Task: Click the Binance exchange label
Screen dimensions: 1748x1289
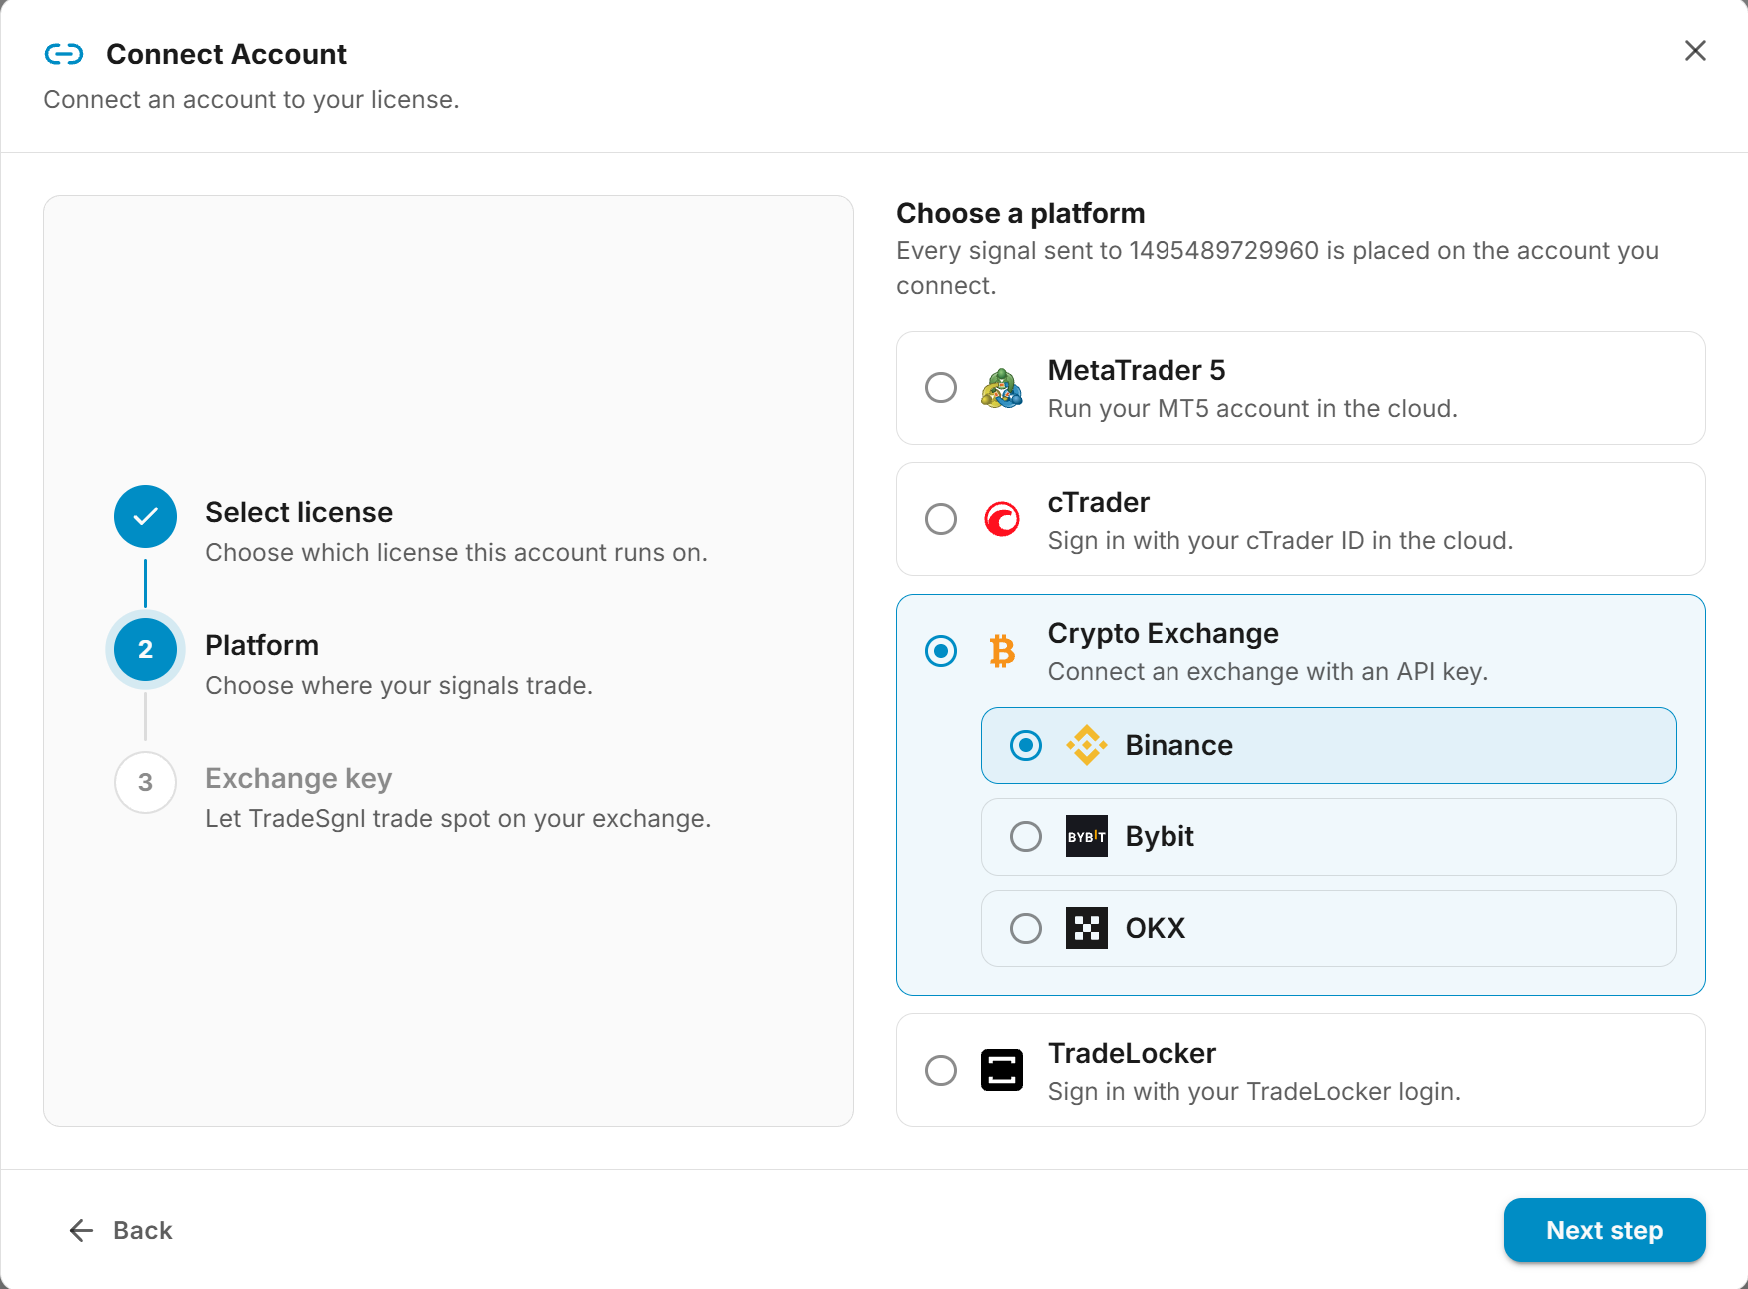Action: coord(1179,745)
